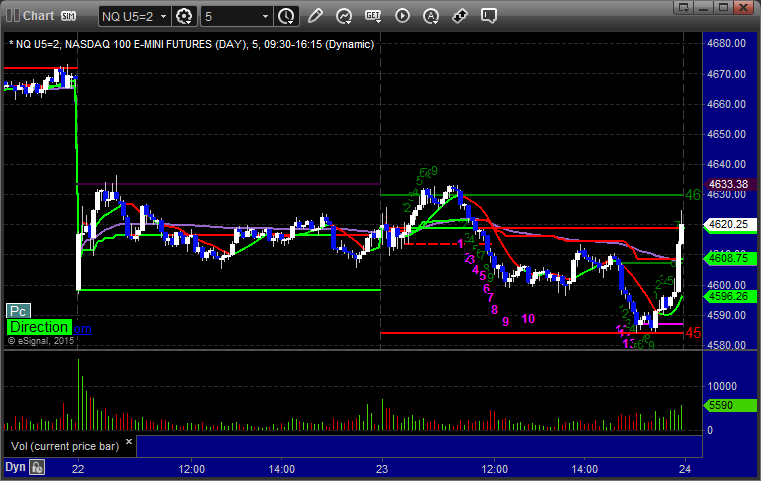761x481 pixels.
Task: Select the pencil drawing tools icon
Action: 315,16
